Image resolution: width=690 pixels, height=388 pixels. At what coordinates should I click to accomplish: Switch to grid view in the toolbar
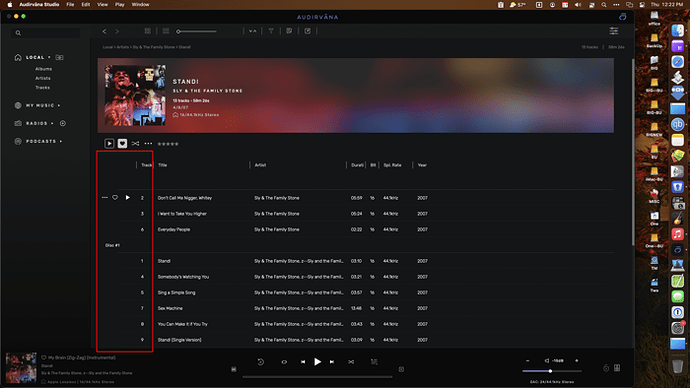147,31
